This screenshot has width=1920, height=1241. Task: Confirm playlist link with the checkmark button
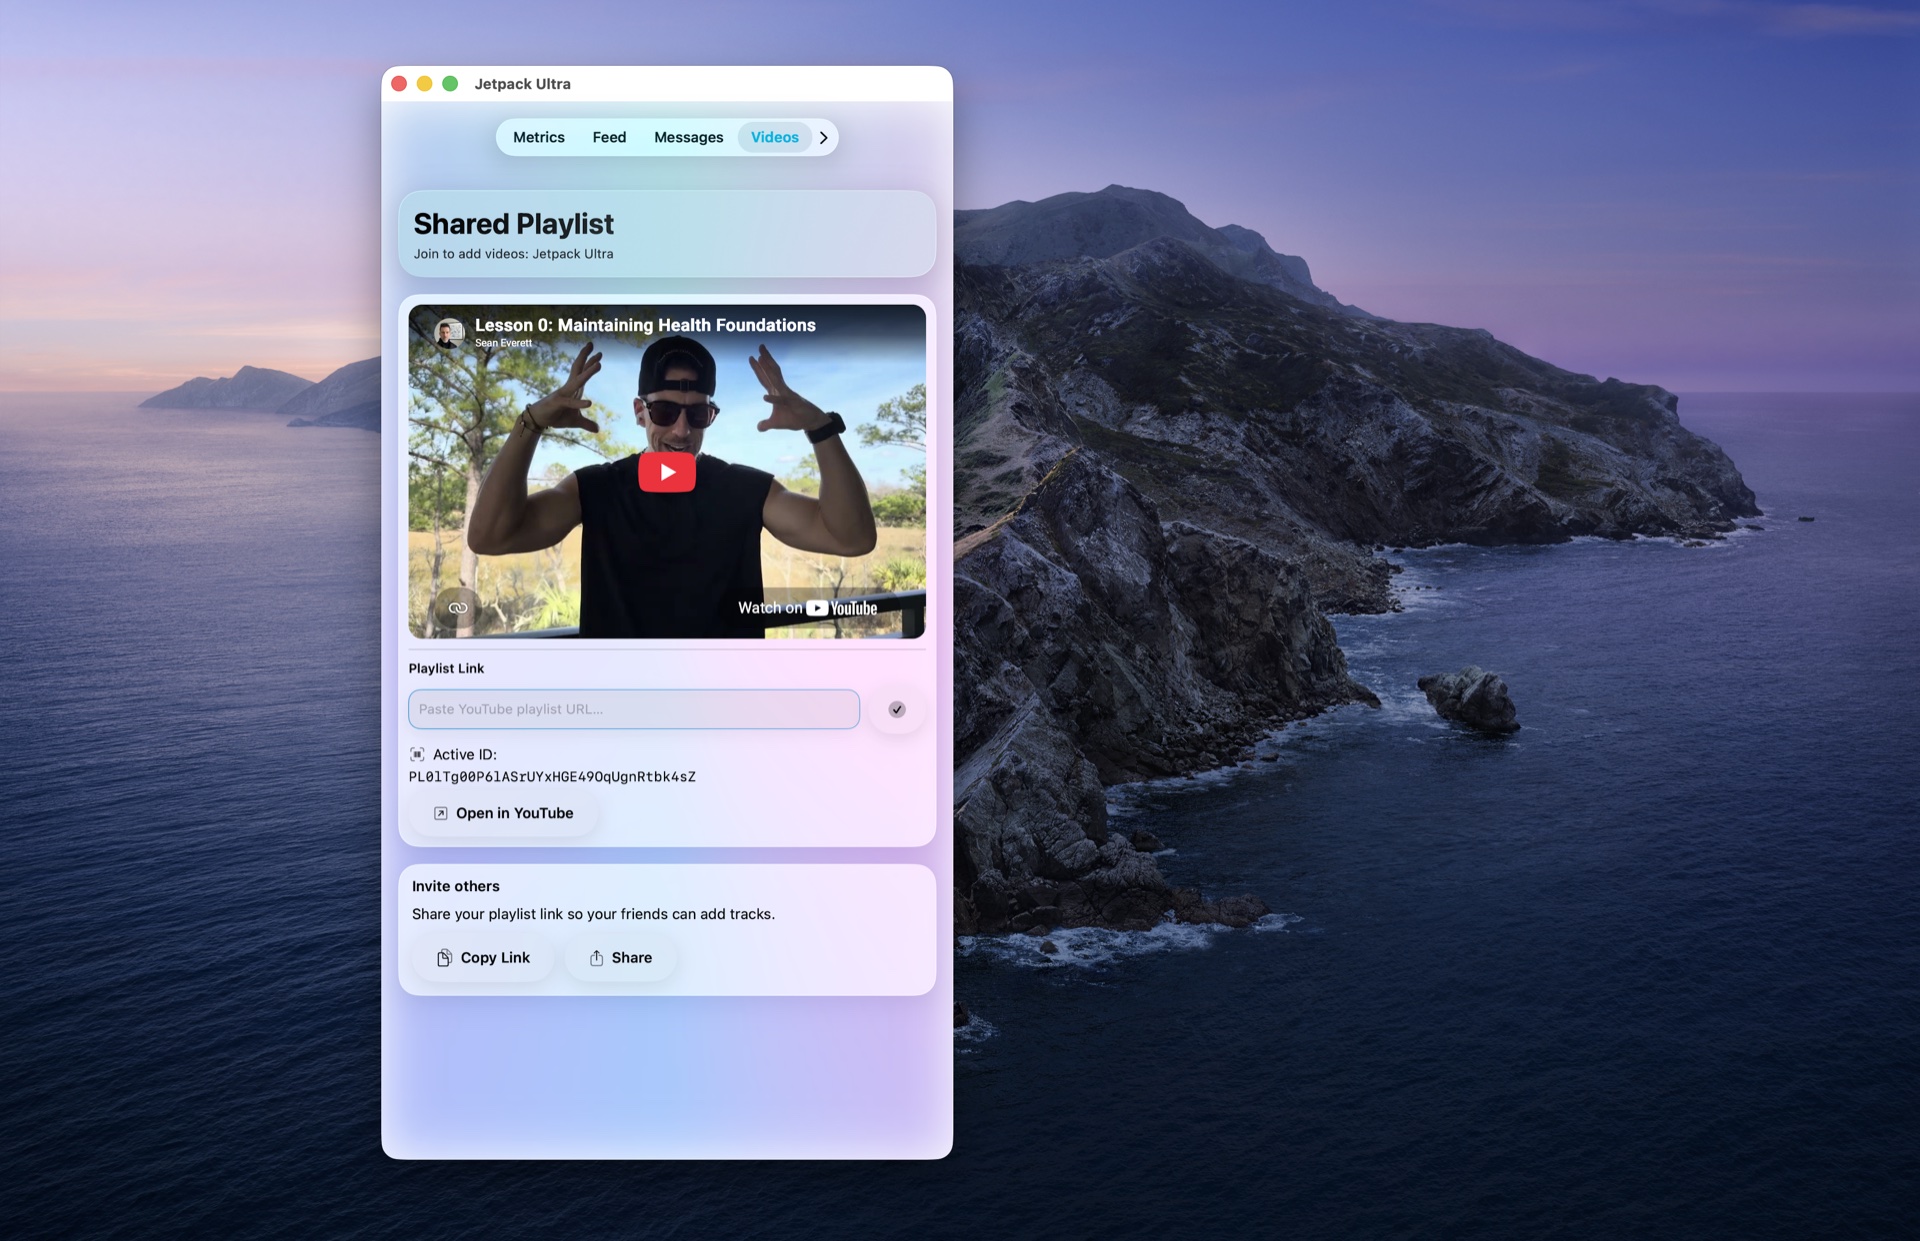click(897, 709)
